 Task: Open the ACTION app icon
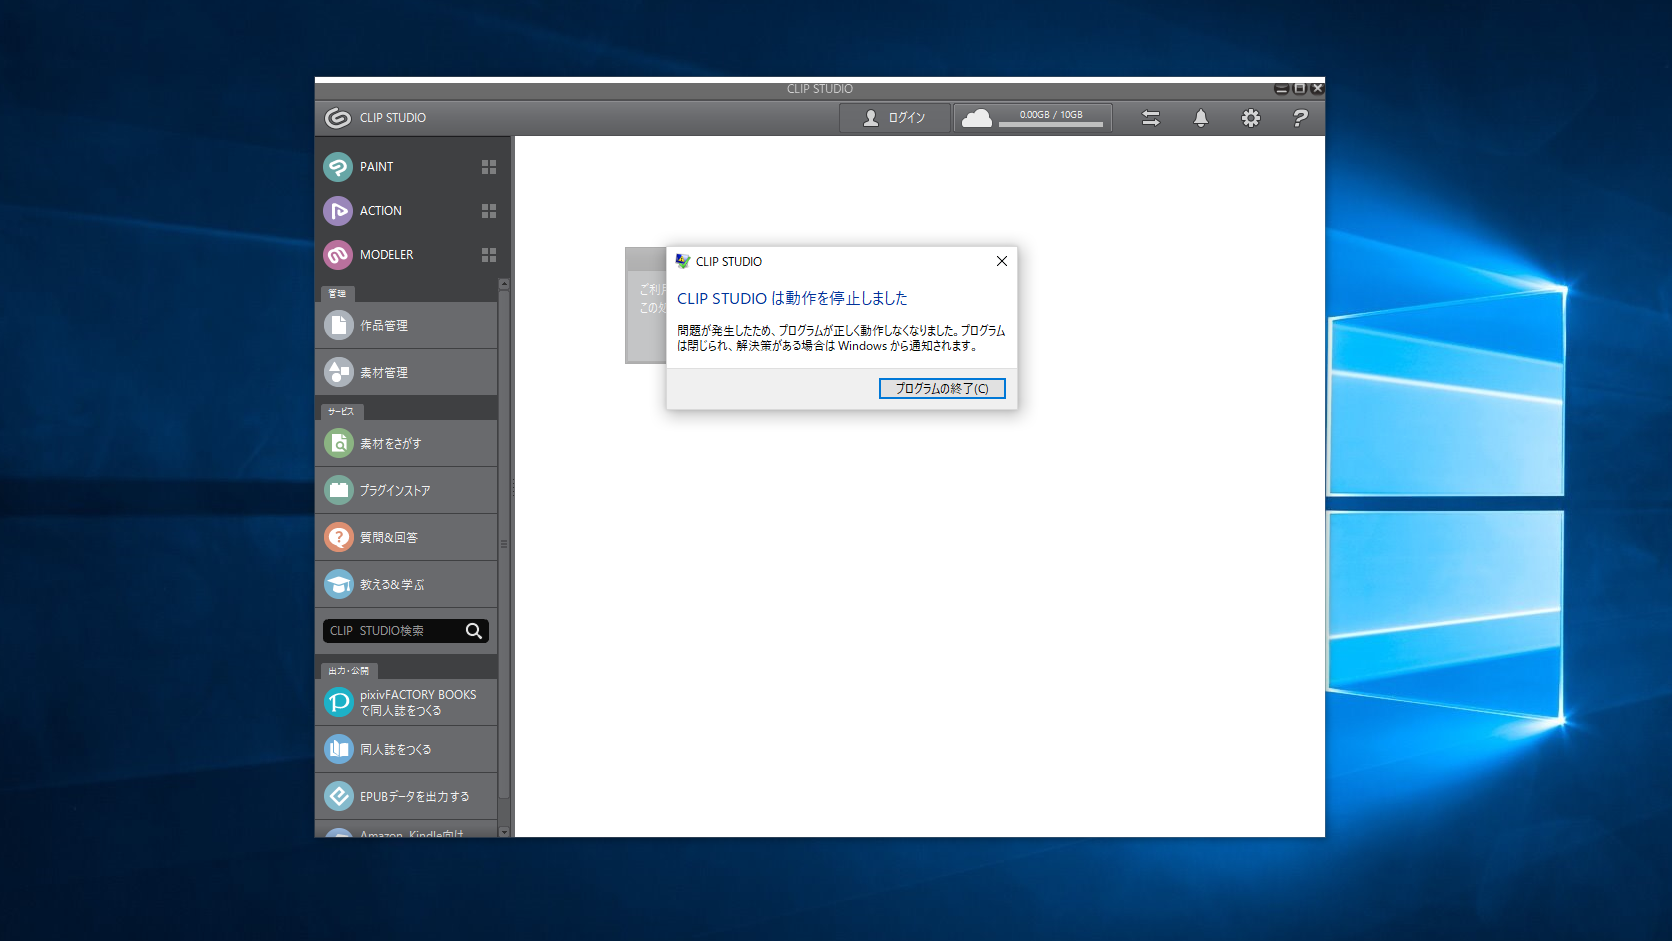(338, 211)
